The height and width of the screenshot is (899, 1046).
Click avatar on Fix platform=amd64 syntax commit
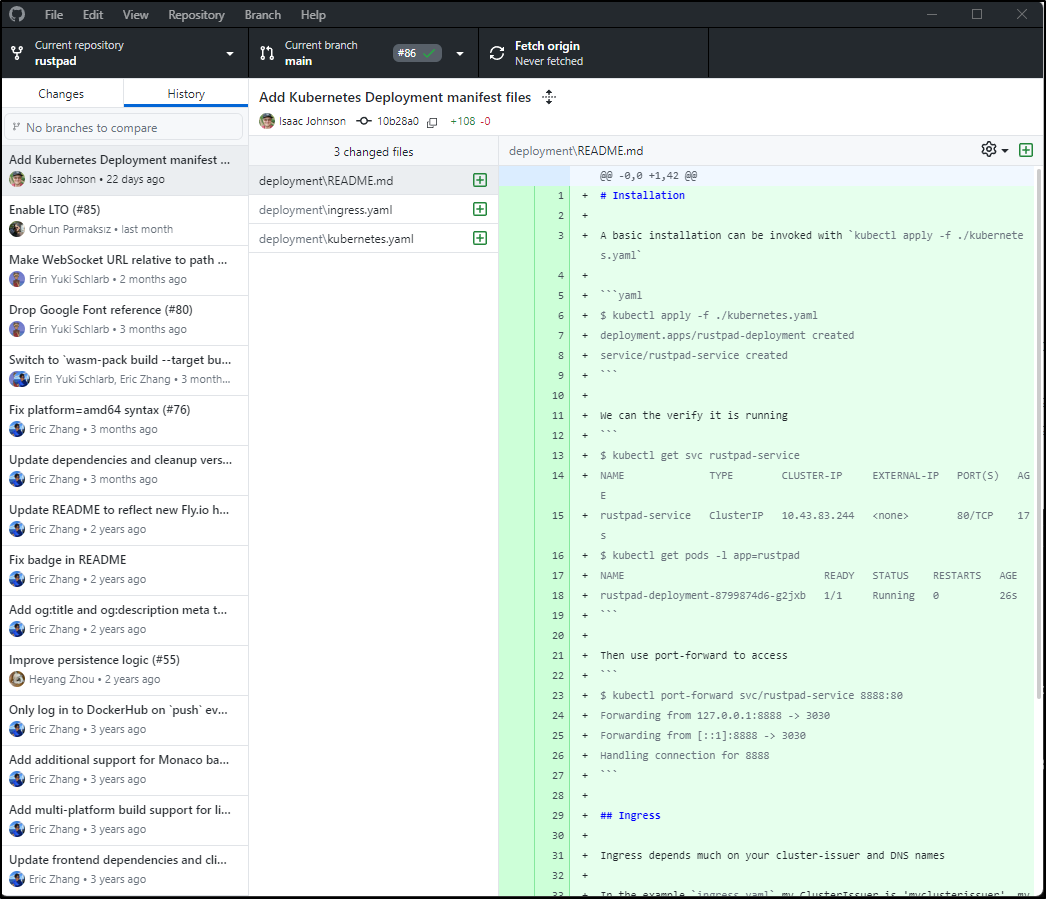[x=17, y=429]
